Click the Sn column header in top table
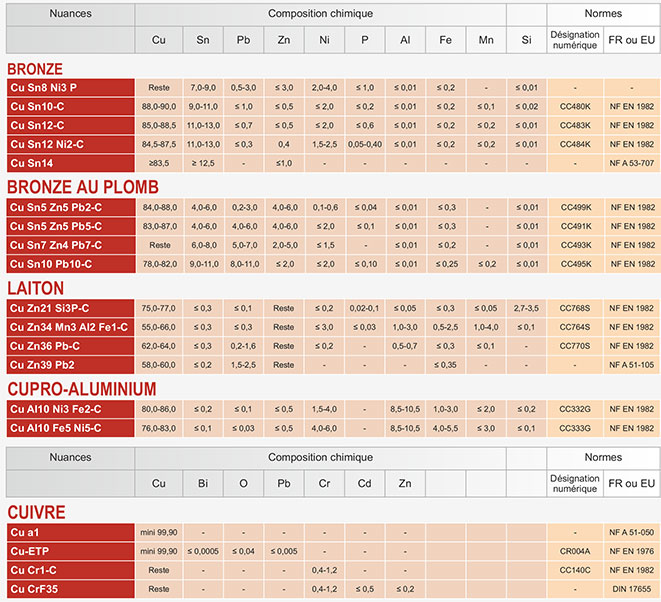The image size is (661, 602). tap(203, 40)
